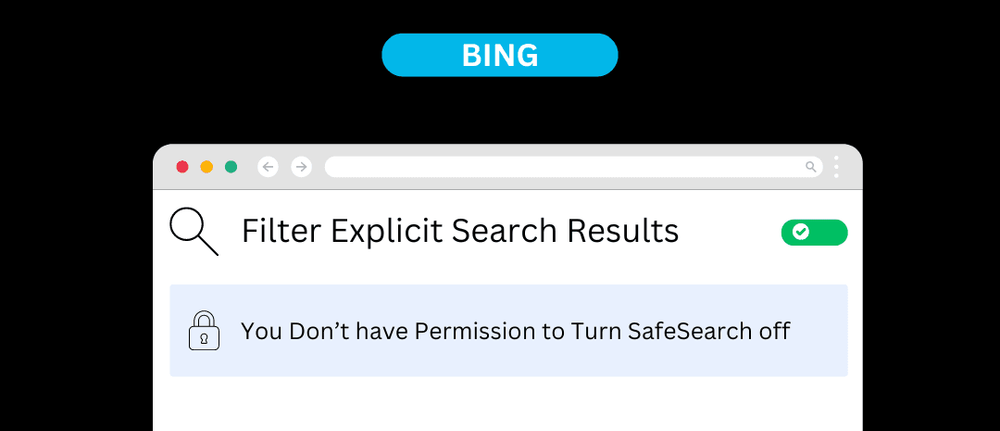Select the blue BING label
This screenshot has height=431, width=1000.
[500, 55]
